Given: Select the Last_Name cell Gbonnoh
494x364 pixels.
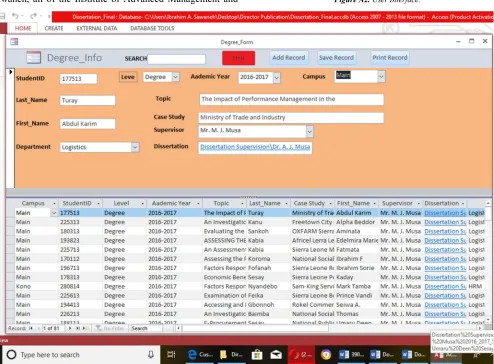Looking at the screenshot, I should 269,305.
